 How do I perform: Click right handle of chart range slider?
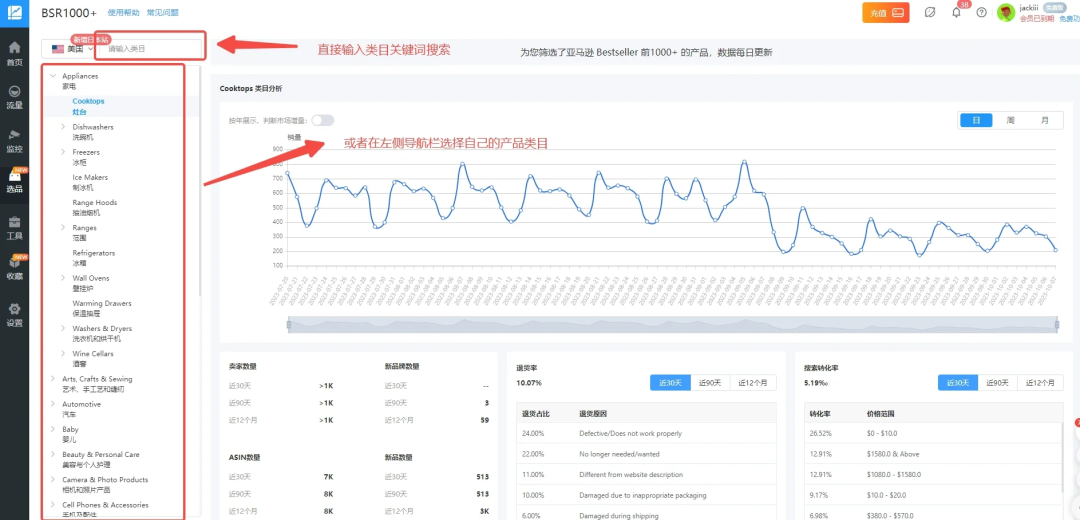tap(1057, 324)
